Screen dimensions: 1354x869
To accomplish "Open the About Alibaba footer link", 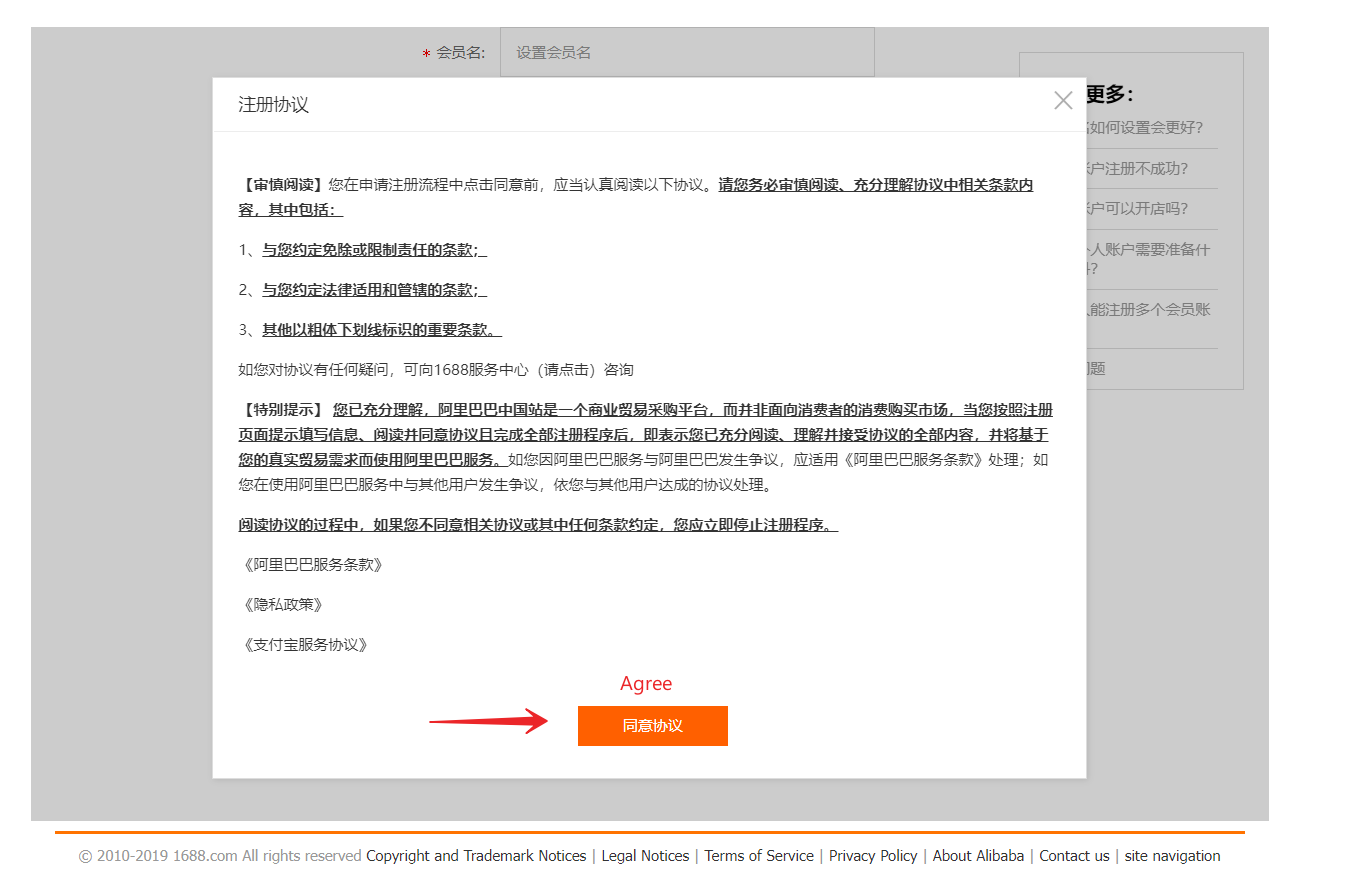I will (x=978, y=856).
